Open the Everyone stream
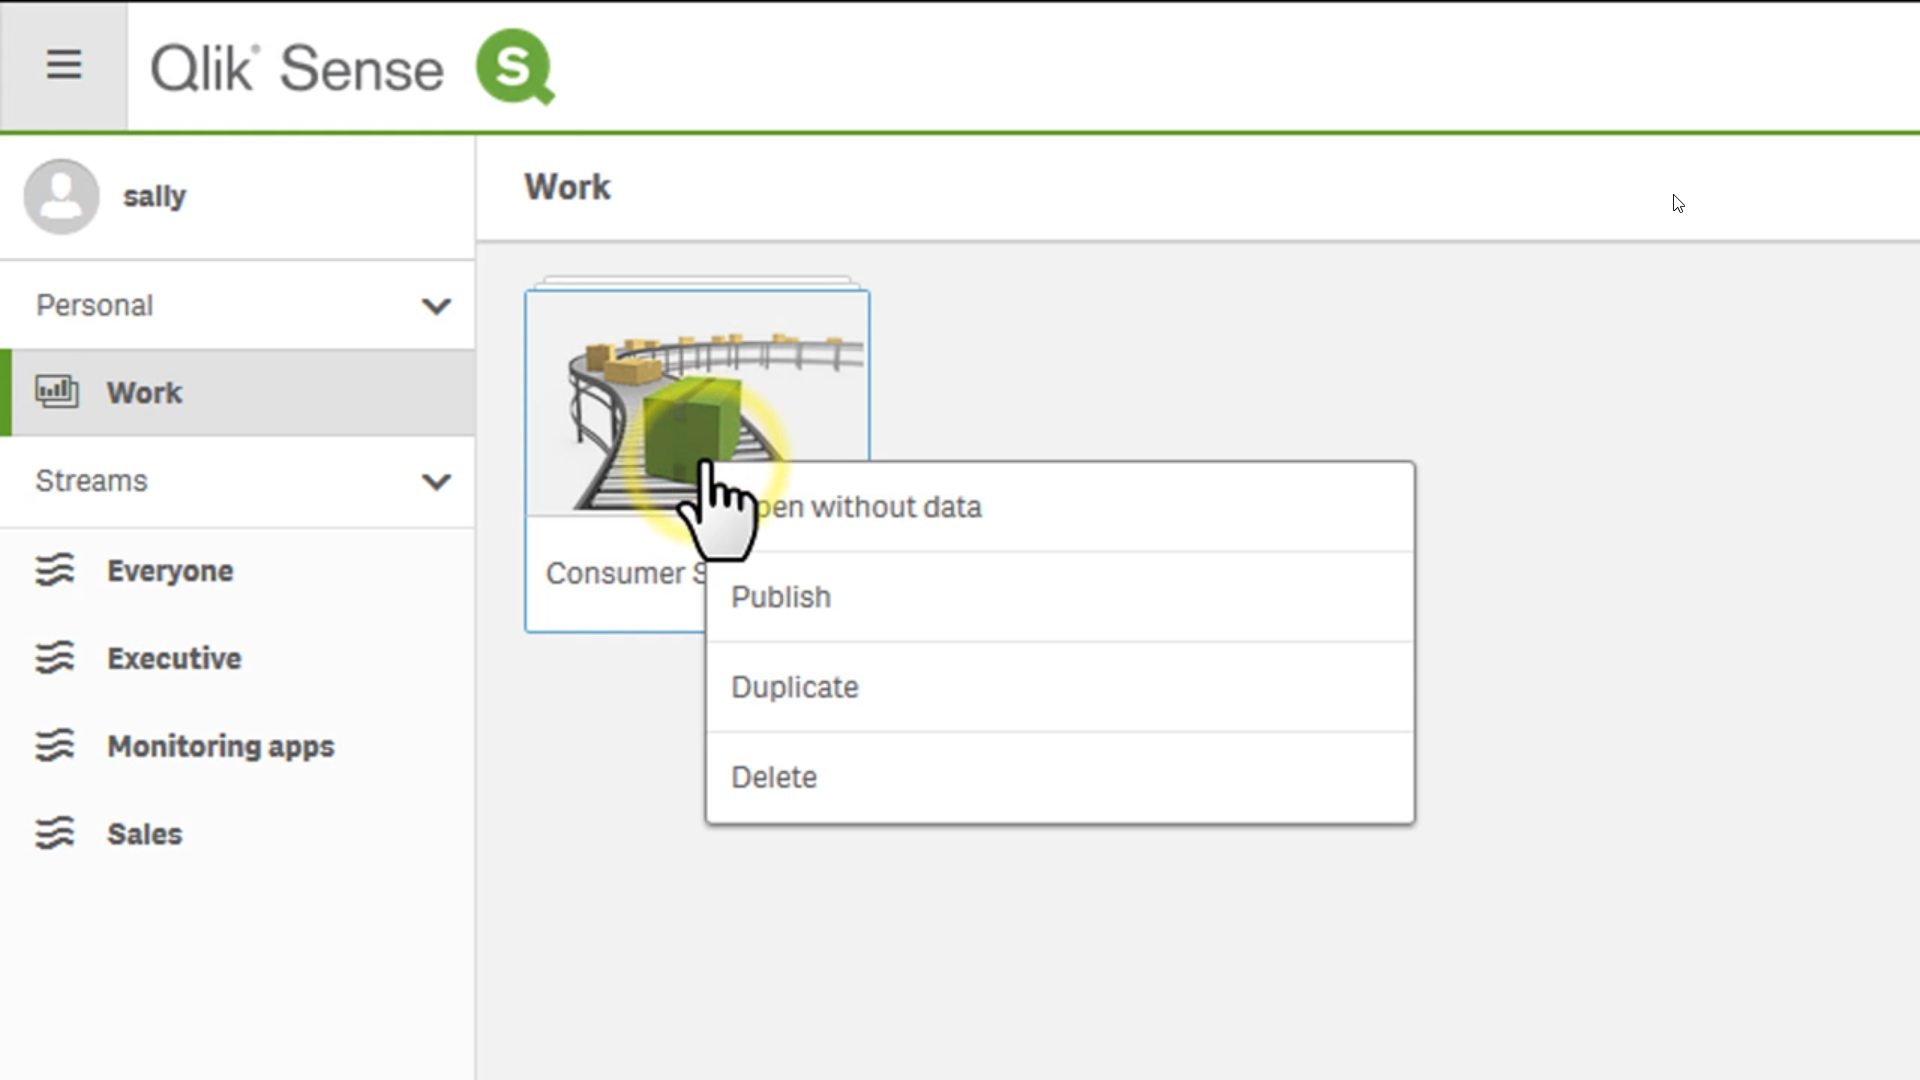This screenshot has height=1080, width=1920. tap(237, 571)
